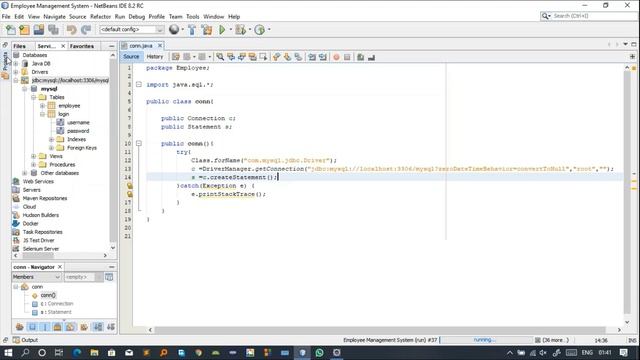Click the Search (Ctrl+I) input field
Screen dimensions: 640x360
coord(594,16)
